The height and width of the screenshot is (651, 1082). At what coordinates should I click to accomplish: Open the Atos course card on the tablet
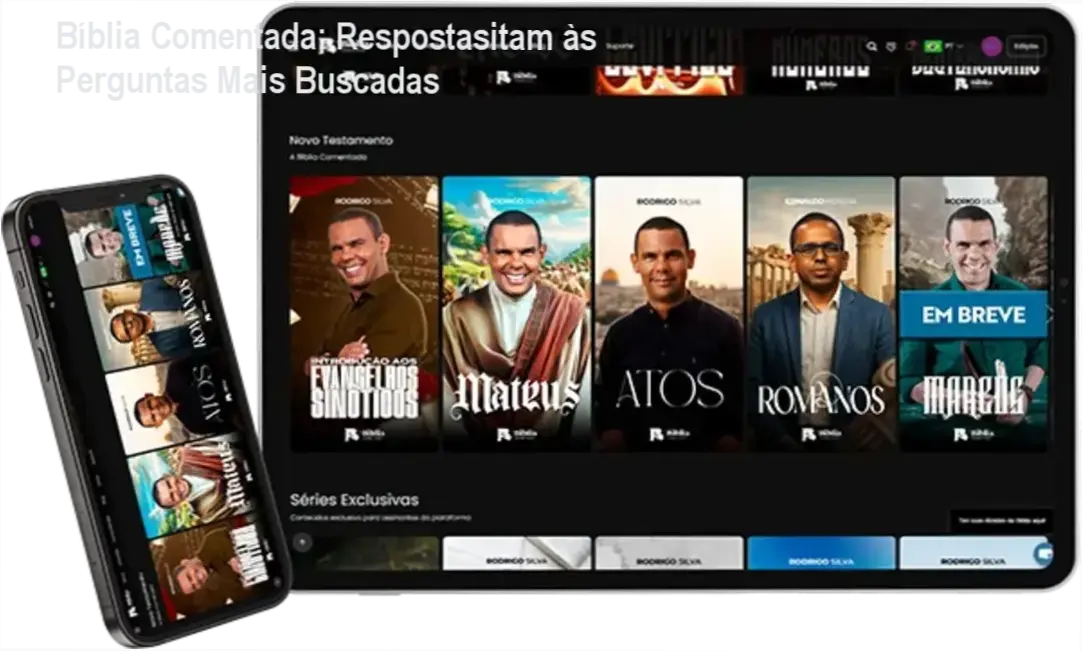(669, 314)
